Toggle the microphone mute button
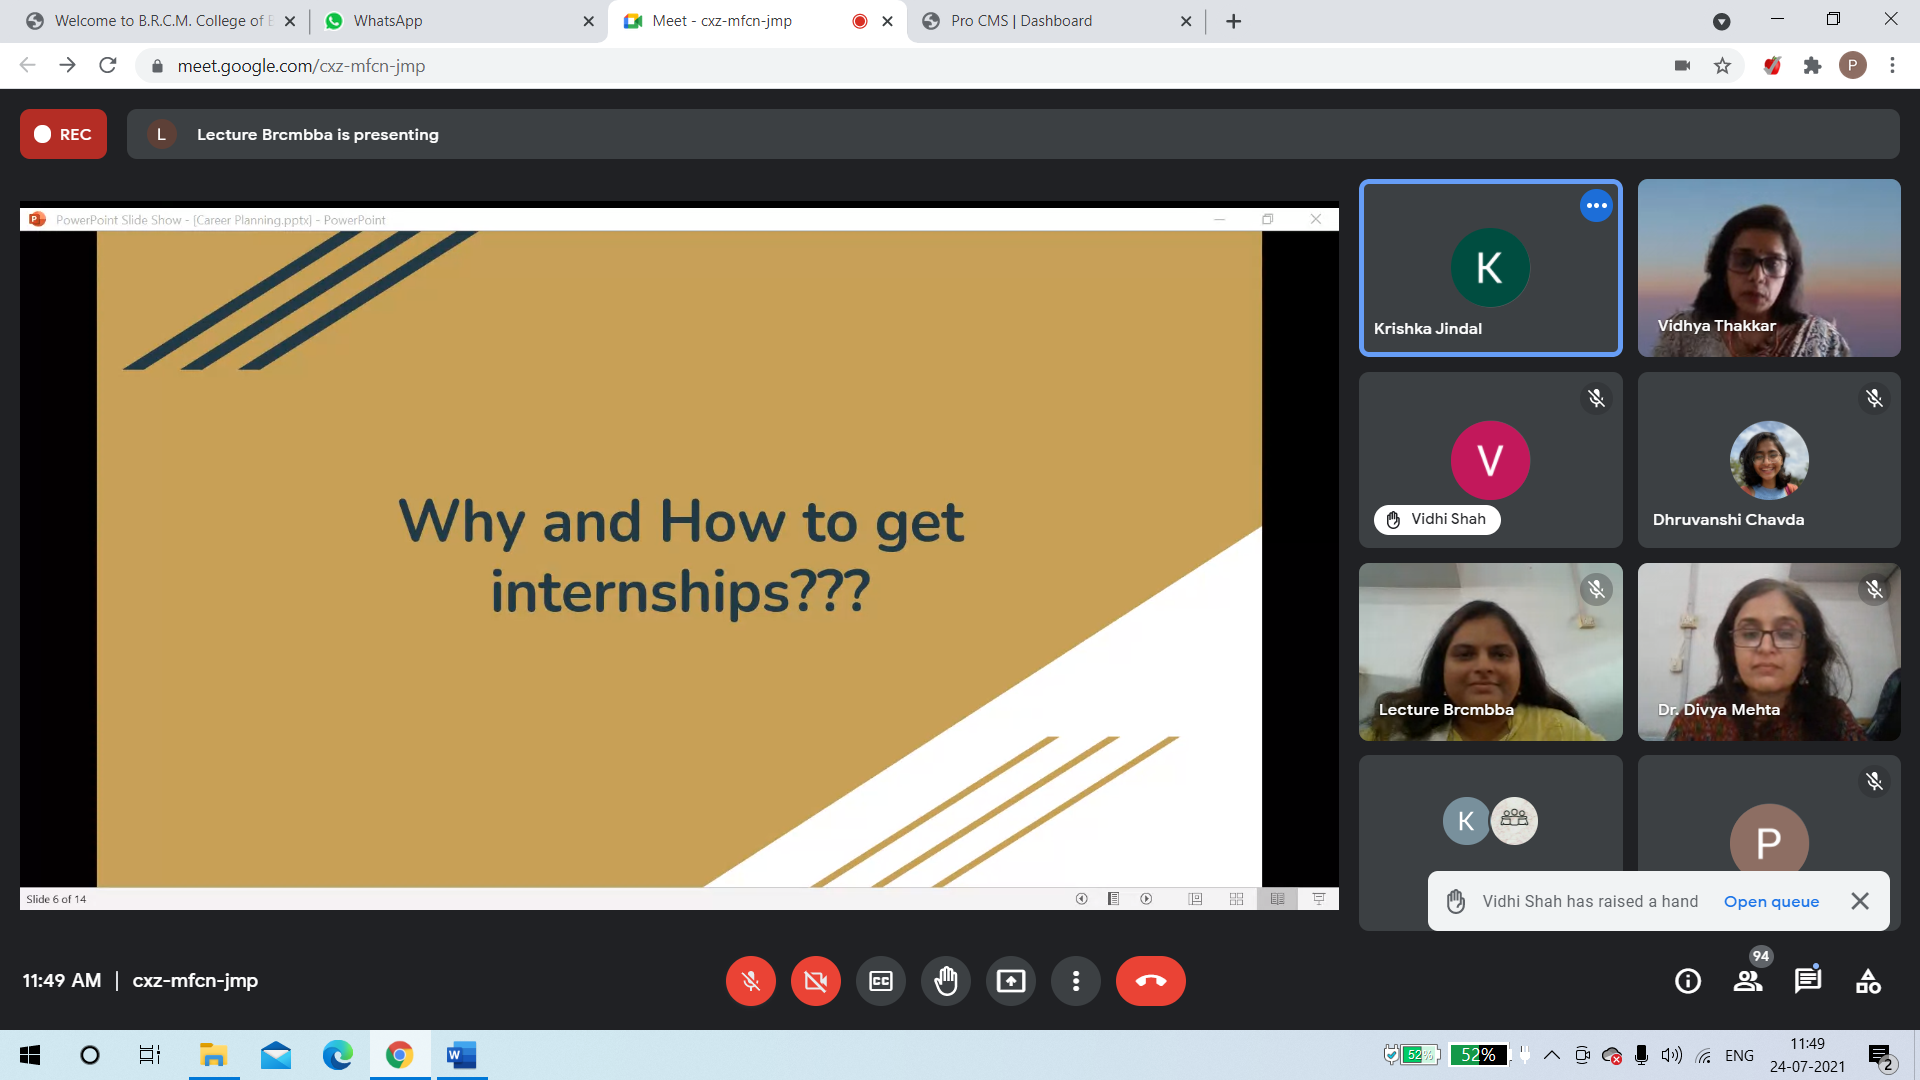The height and width of the screenshot is (1080, 1920). click(750, 981)
